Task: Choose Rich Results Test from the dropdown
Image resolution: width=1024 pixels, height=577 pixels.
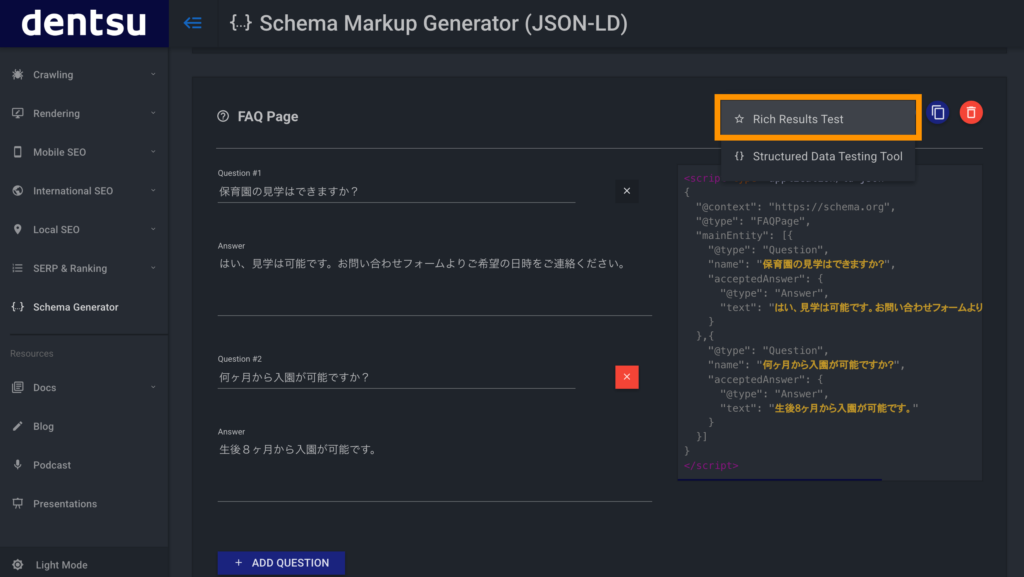Action: coord(818,118)
